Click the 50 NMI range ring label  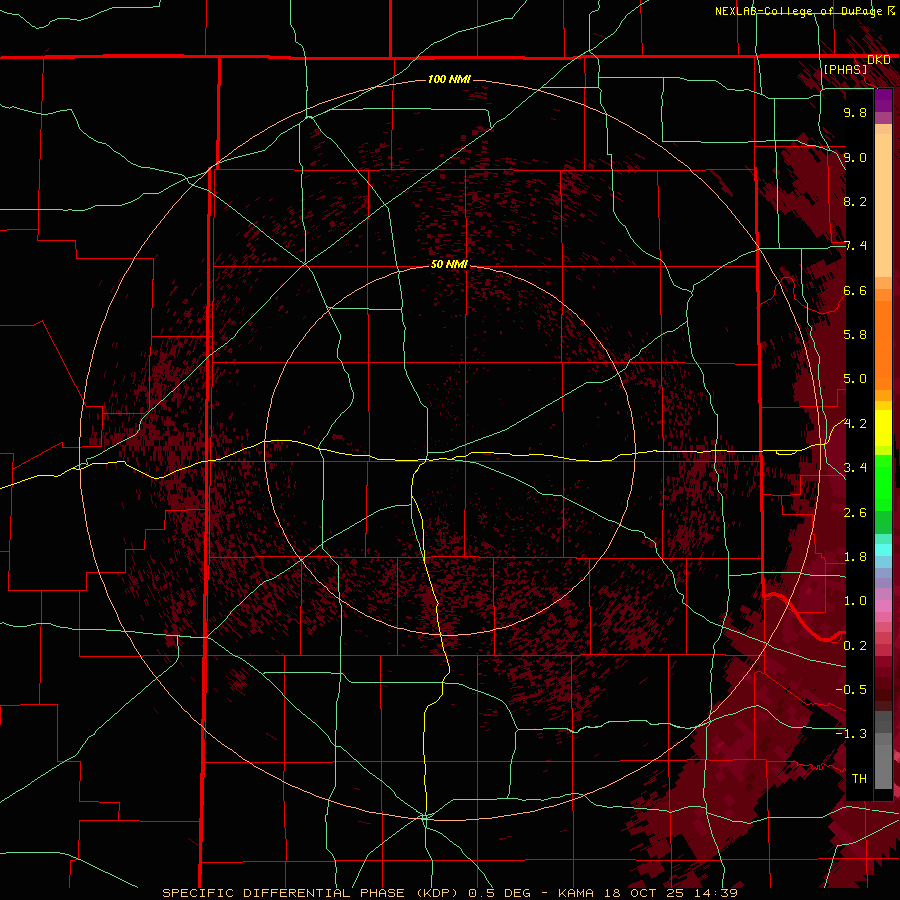click(449, 264)
